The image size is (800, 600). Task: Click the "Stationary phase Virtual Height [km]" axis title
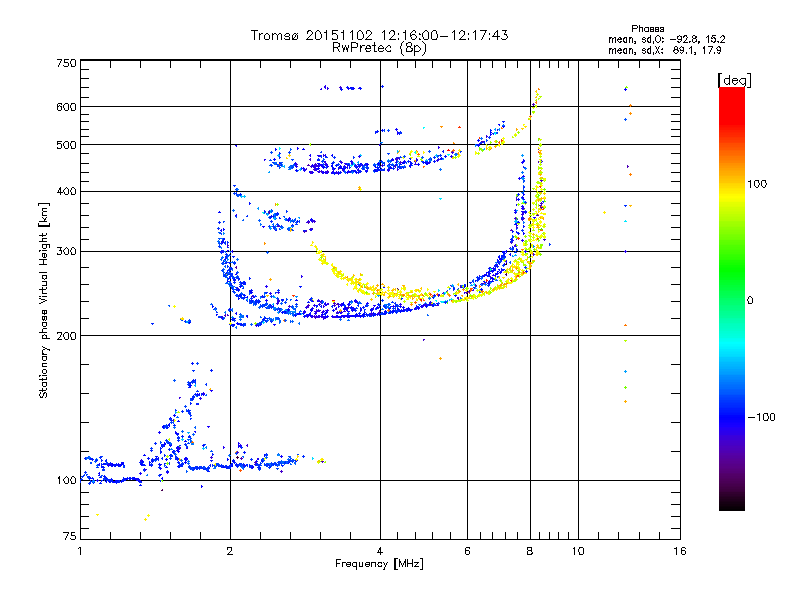(x=44, y=300)
